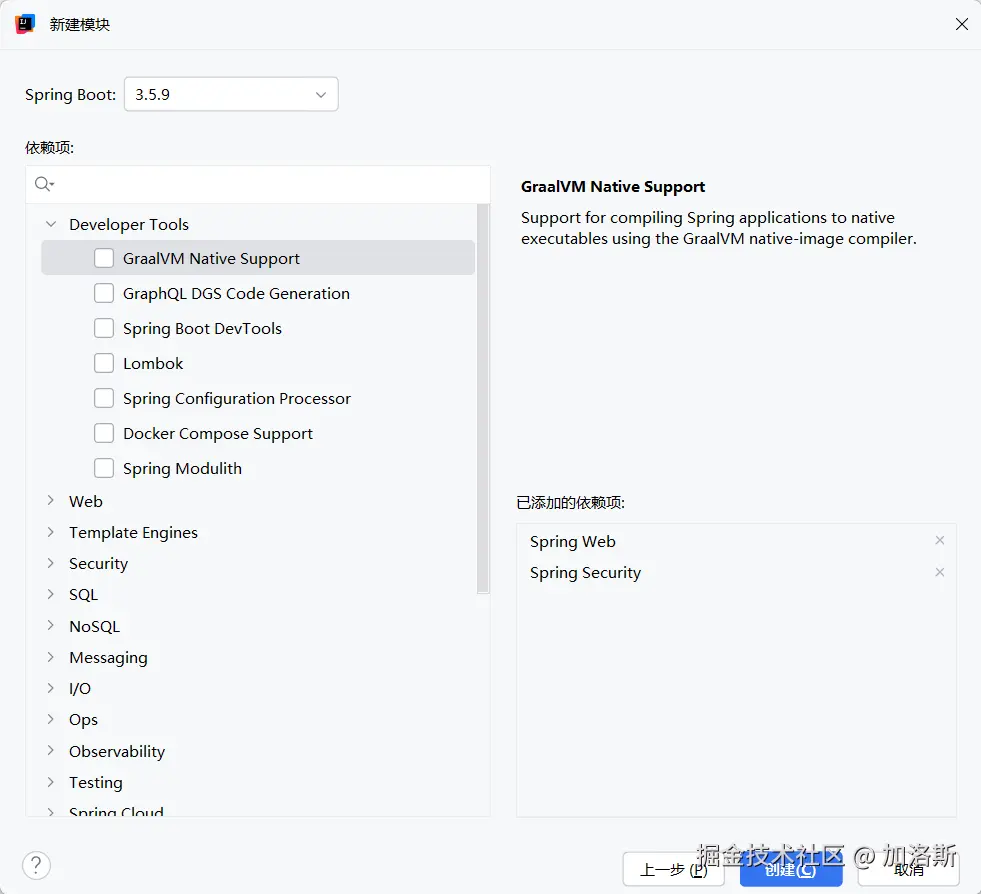This screenshot has height=894, width=981.
Task: Click the 取消 (Cancel) button
Action: (x=908, y=869)
